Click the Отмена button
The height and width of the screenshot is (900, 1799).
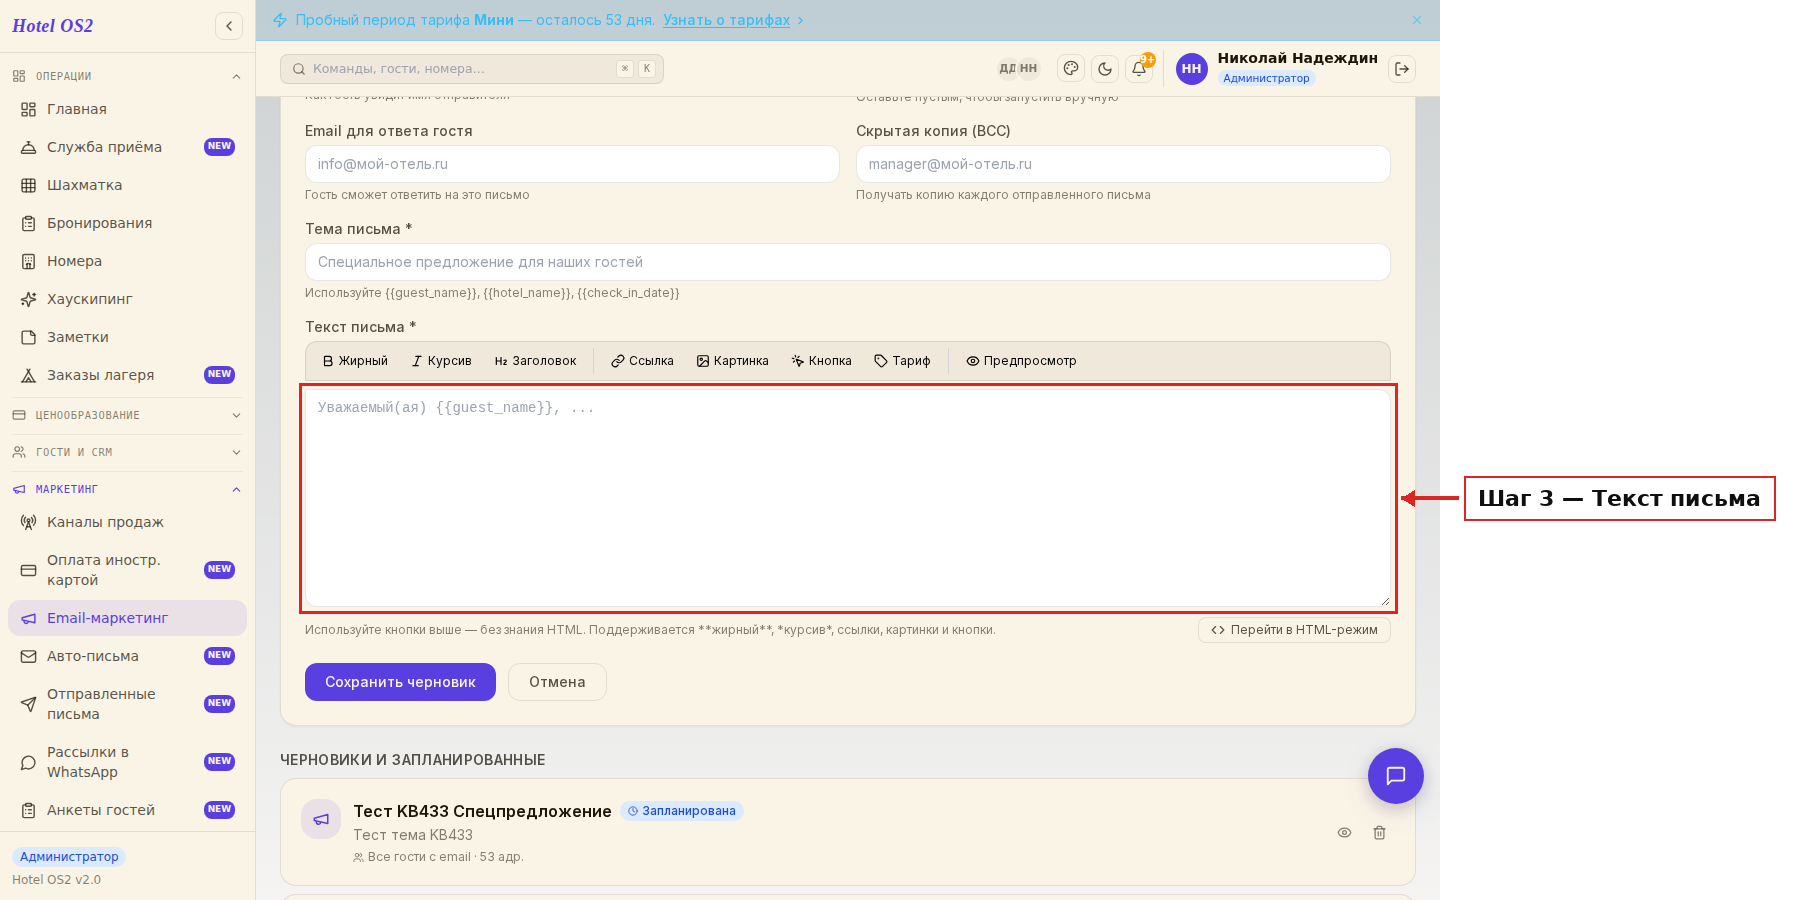point(557,682)
